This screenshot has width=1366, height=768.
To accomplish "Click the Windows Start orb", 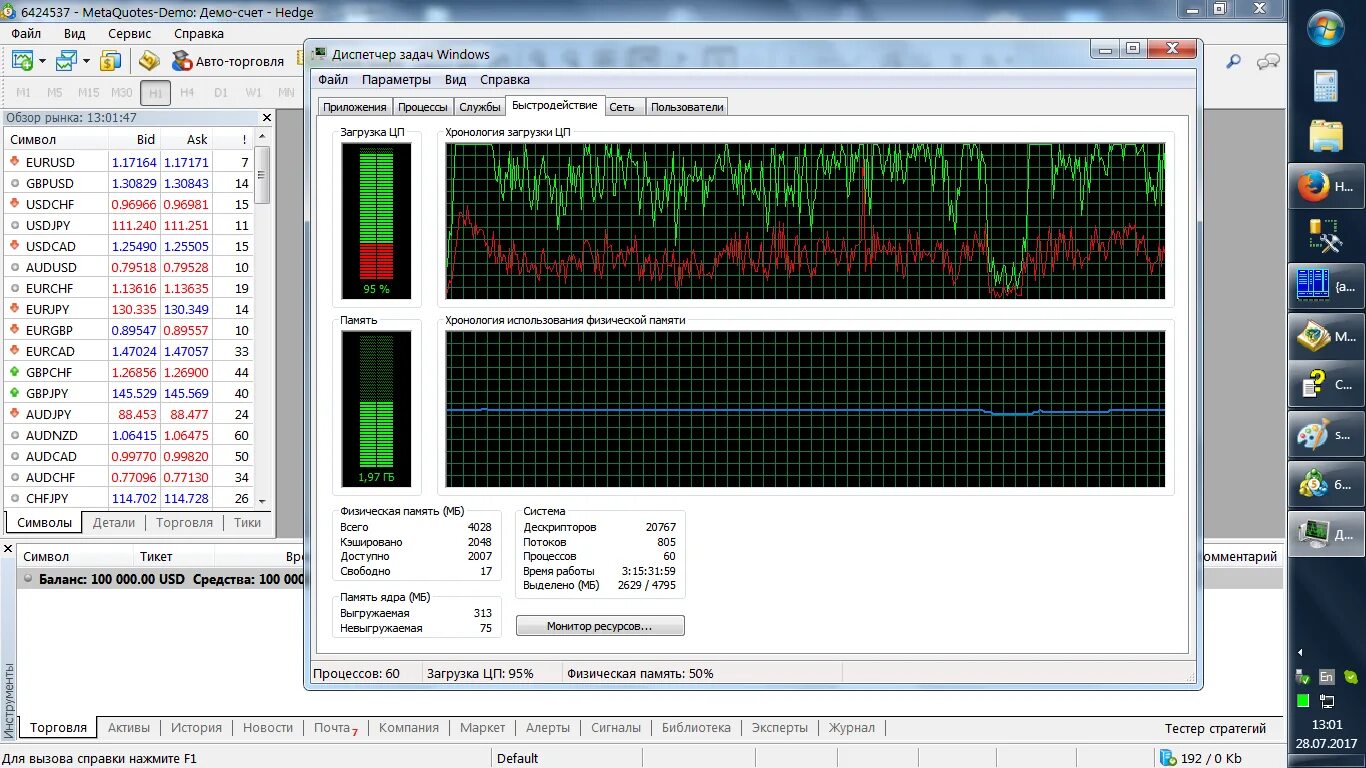I will (x=1326, y=28).
